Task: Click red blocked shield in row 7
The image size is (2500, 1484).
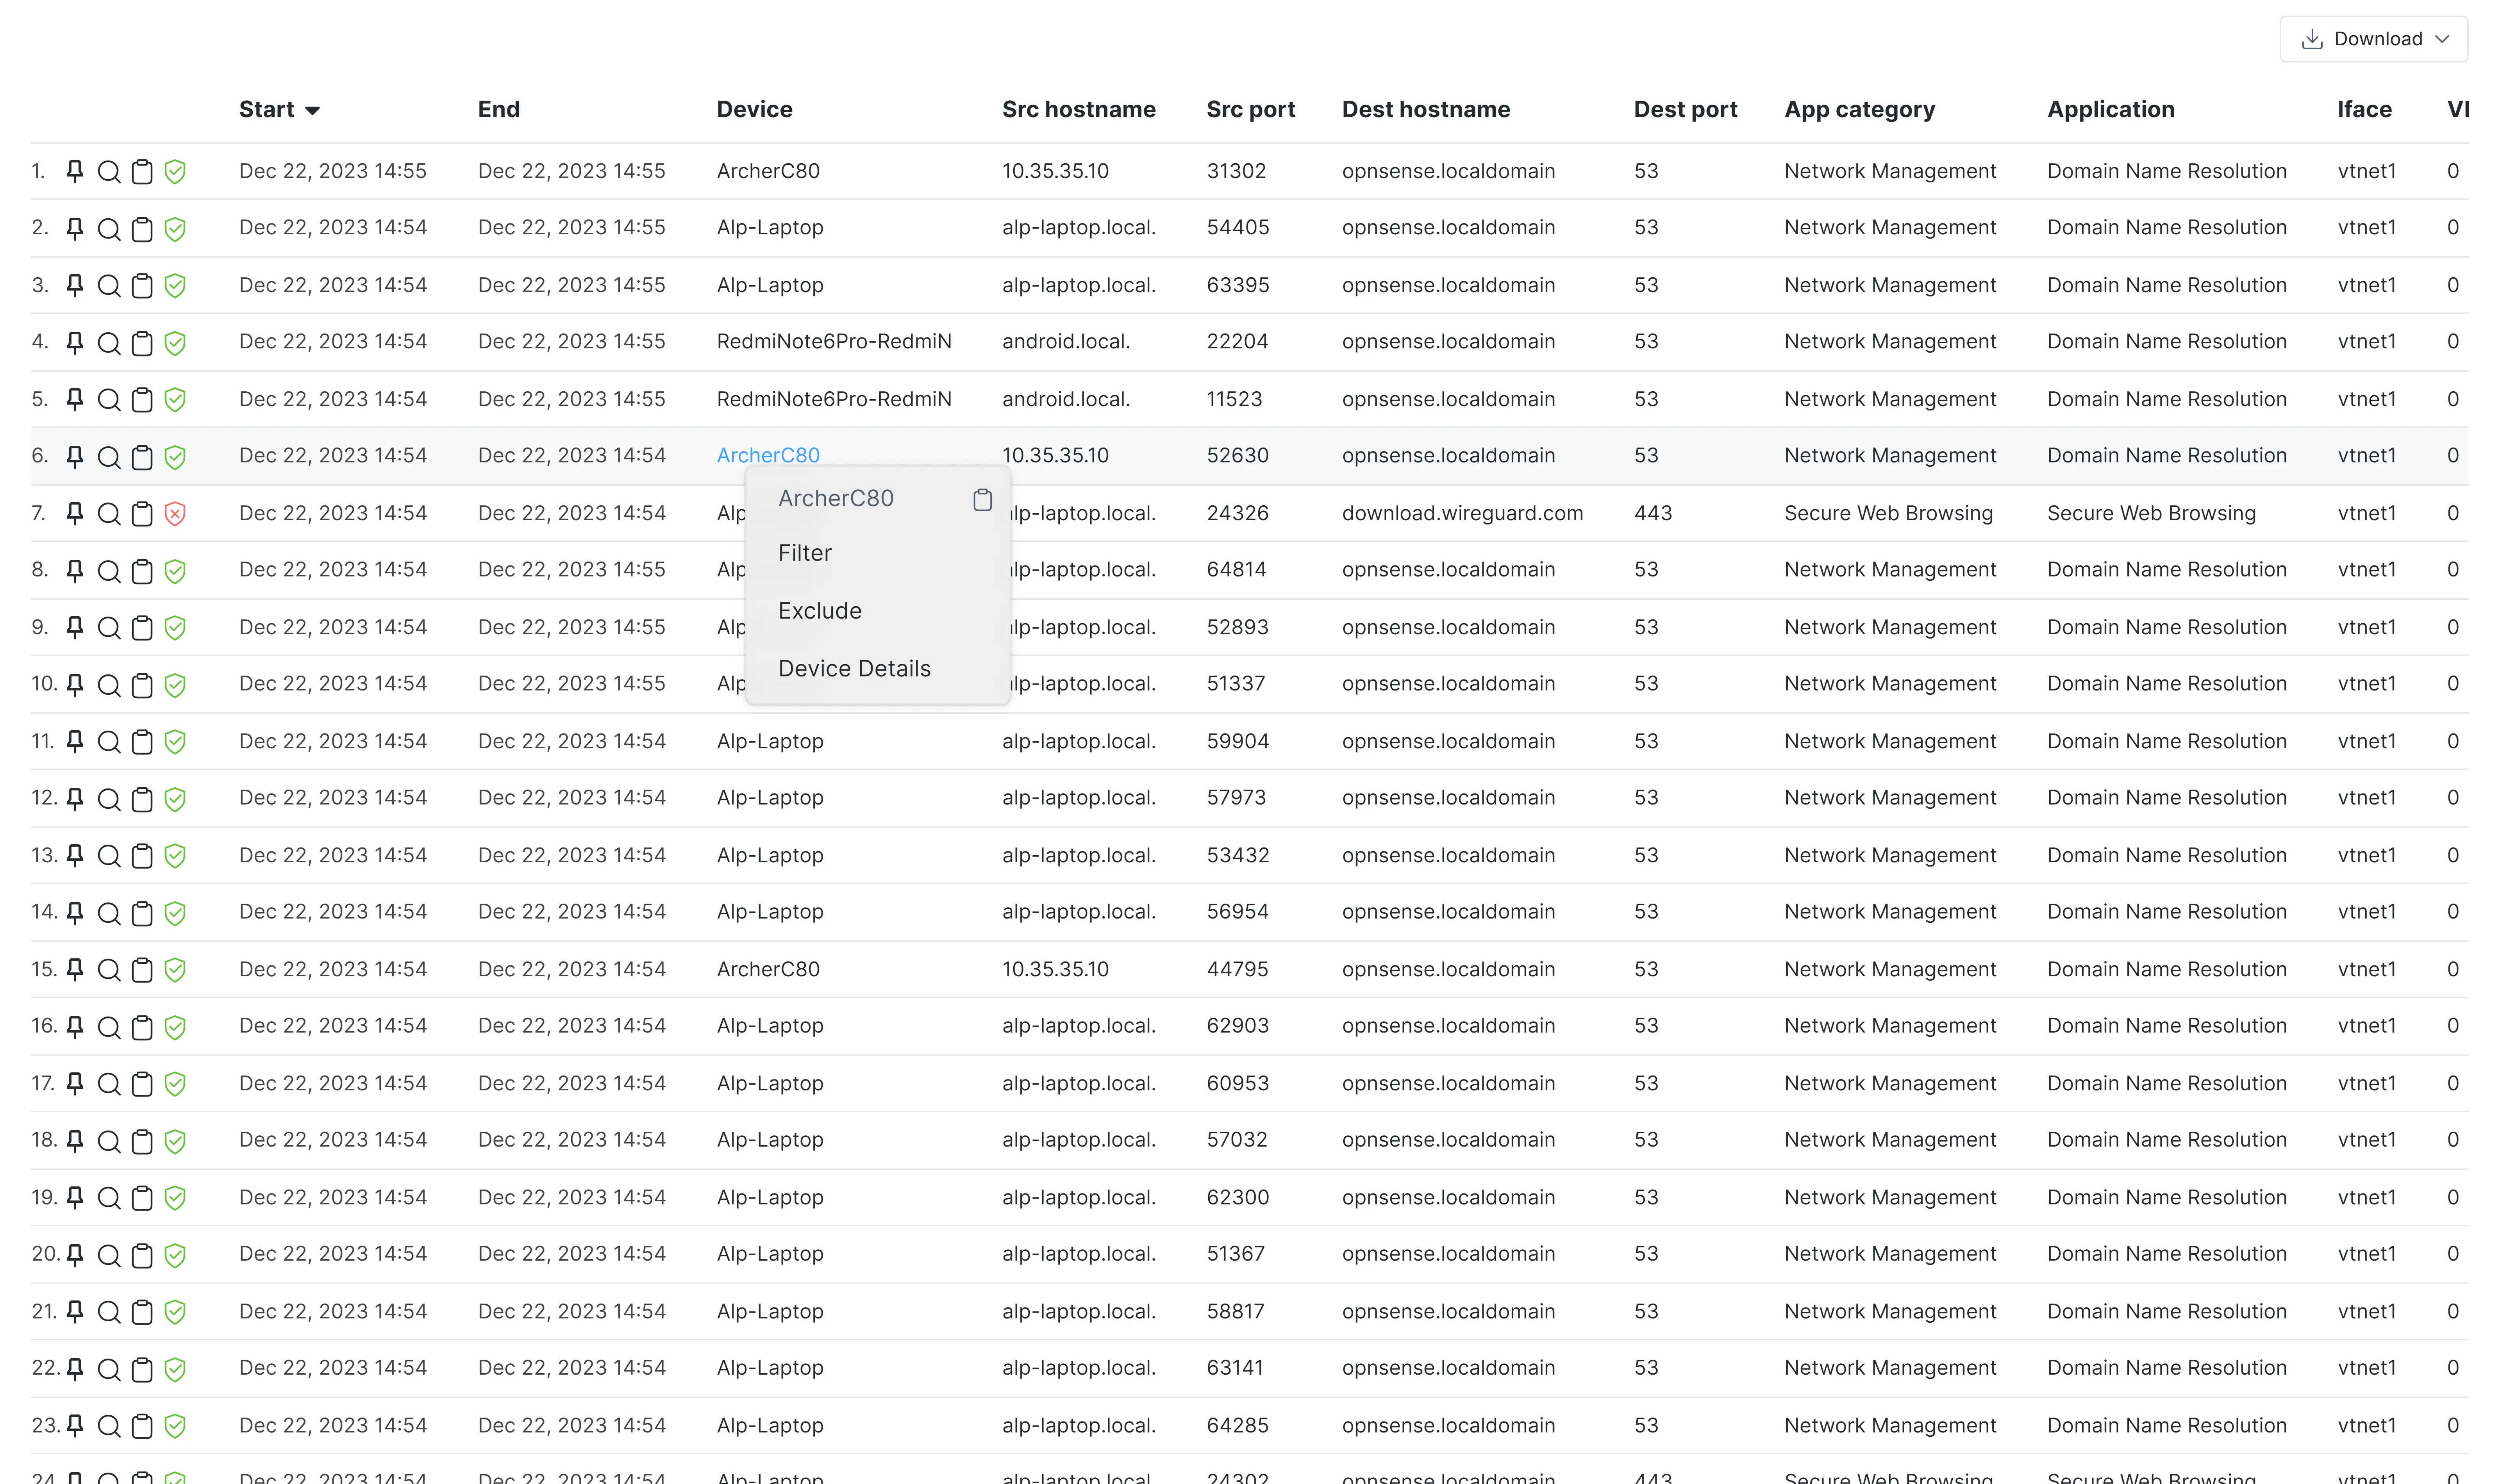Action: click(x=175, y=514)
